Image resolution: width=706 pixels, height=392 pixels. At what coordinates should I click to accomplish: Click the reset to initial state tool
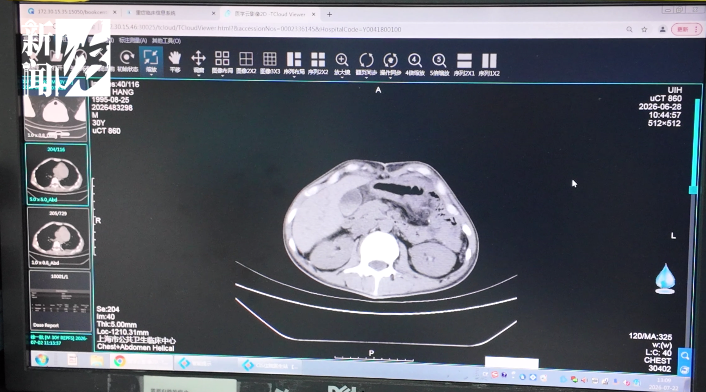tap(127, 61)
